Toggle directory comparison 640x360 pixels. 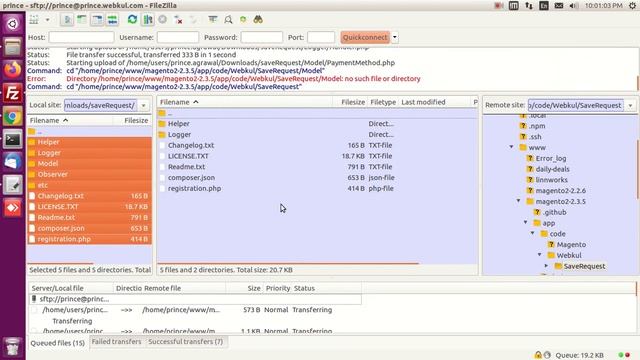228,20
